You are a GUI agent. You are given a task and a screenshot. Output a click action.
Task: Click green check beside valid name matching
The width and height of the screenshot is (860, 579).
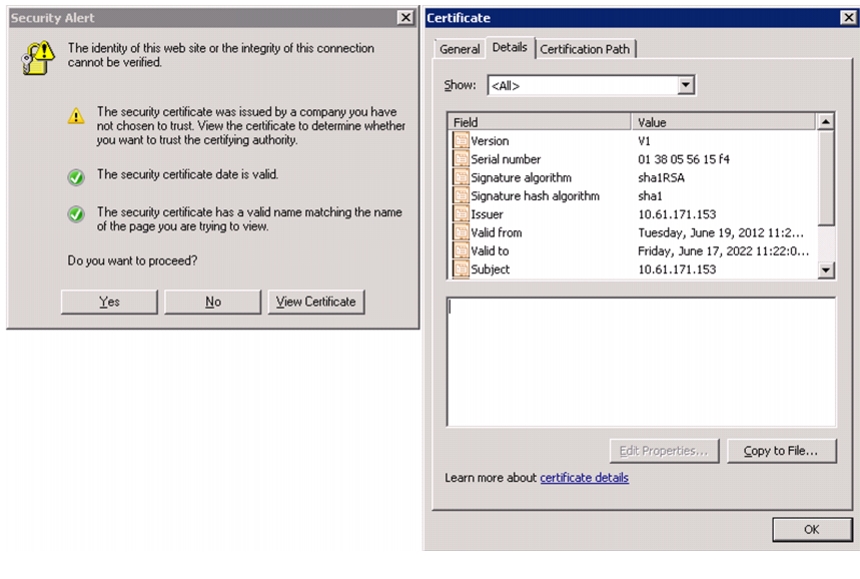click(x=76, y=214)
